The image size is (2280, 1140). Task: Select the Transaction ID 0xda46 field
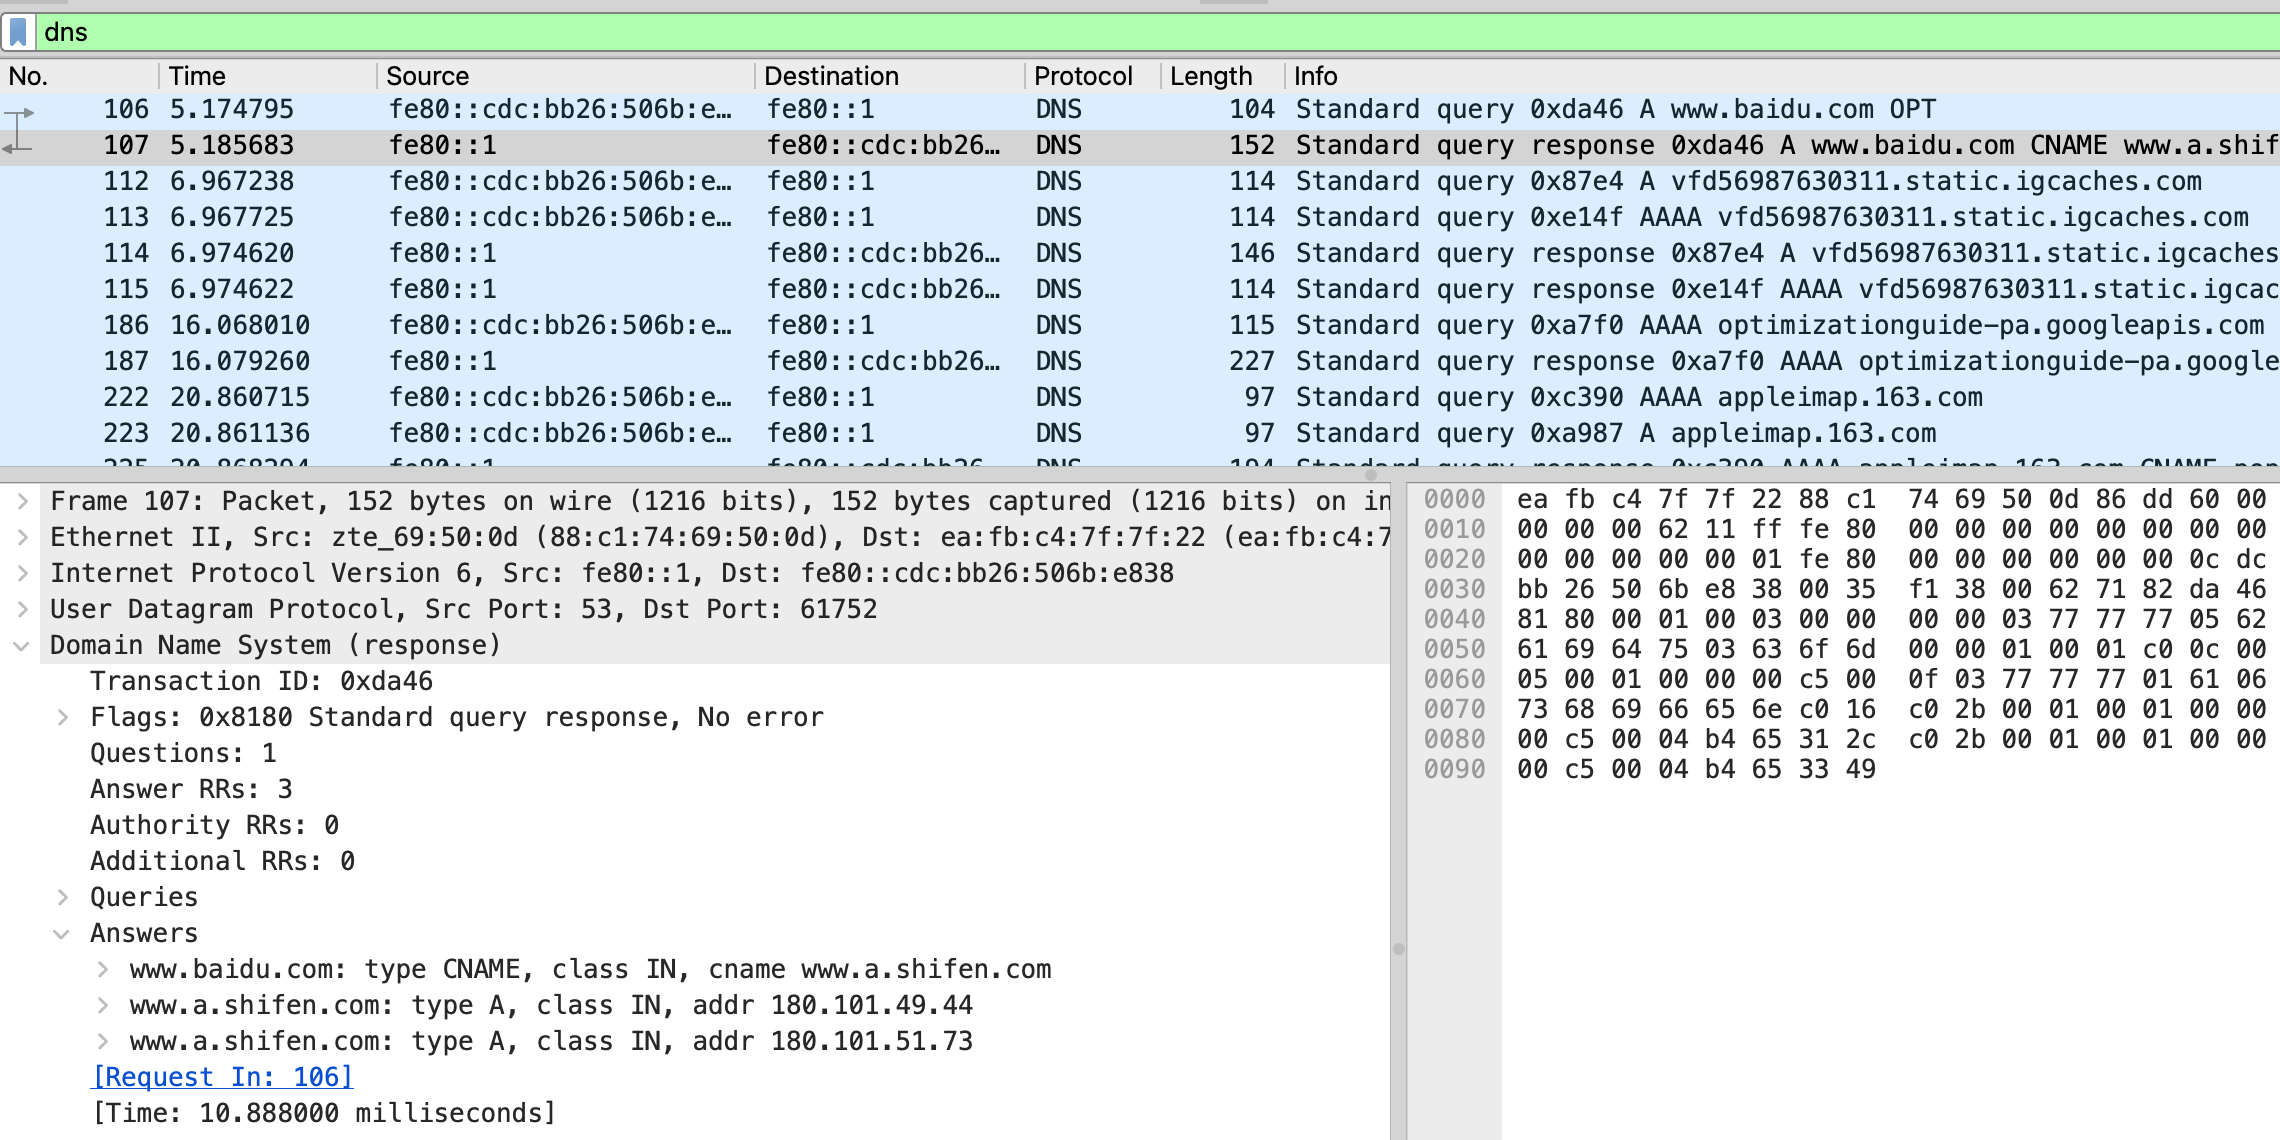[x=261, y=681]
